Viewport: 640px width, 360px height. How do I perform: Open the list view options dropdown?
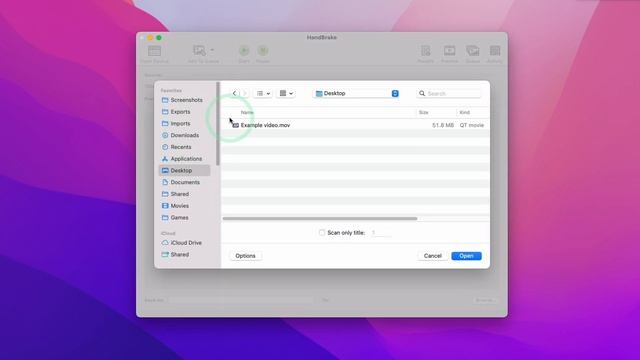point(263,93)
